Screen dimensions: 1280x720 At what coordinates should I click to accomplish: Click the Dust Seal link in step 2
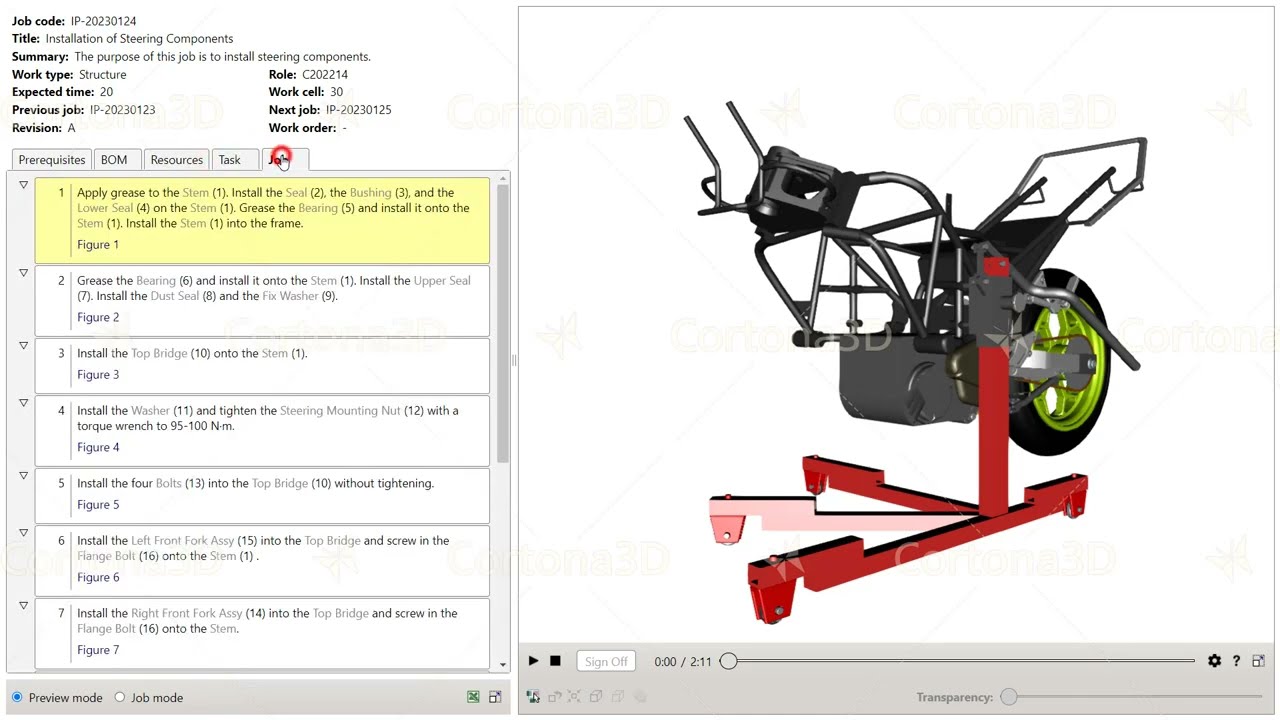(x=175, y=296)
